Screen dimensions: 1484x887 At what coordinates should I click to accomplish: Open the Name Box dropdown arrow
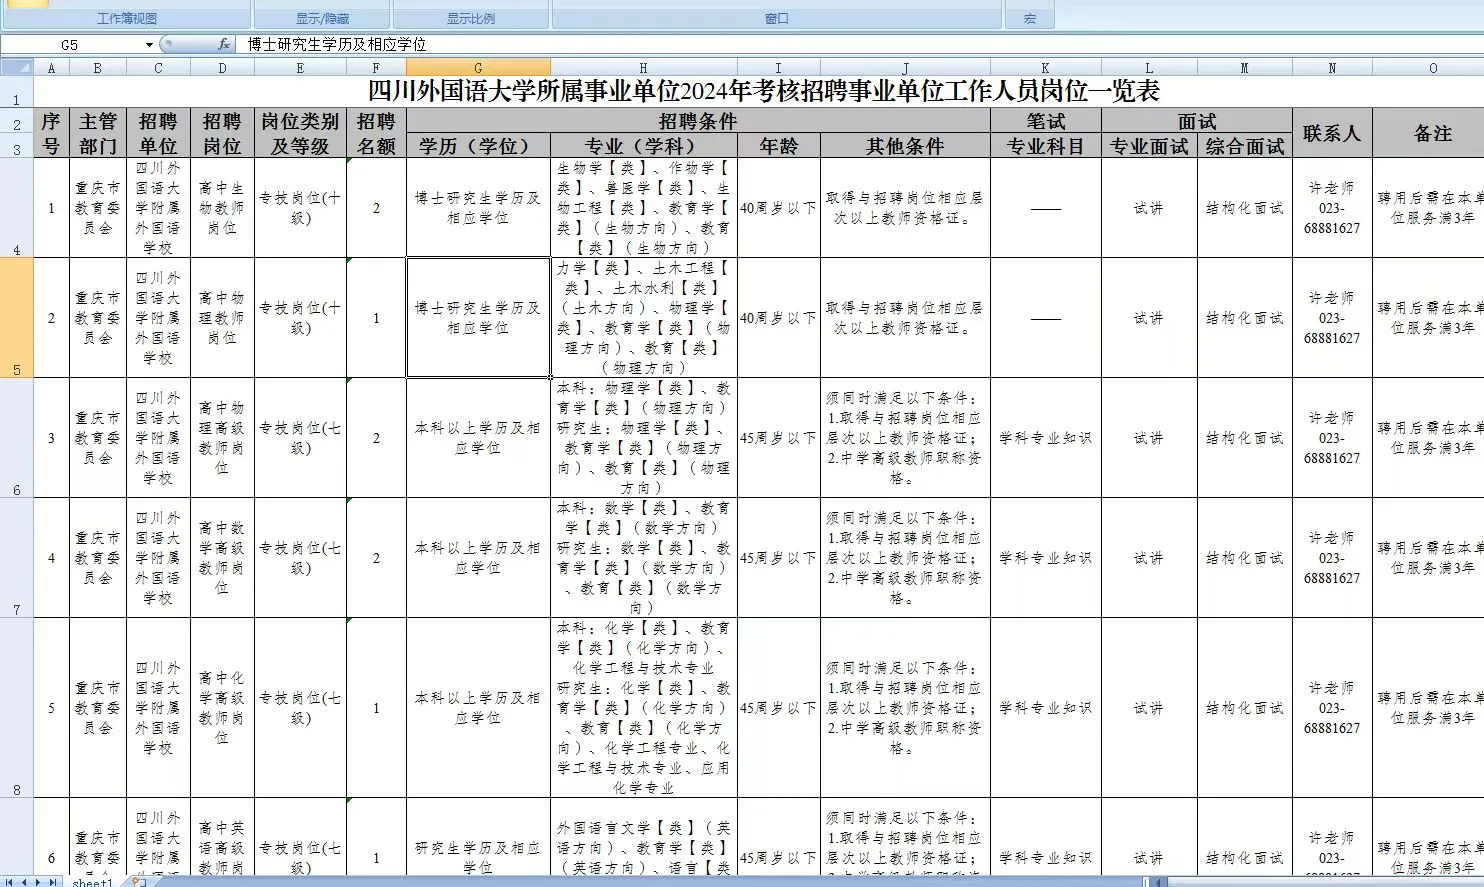pyautogui.click(x=149, y=45)
